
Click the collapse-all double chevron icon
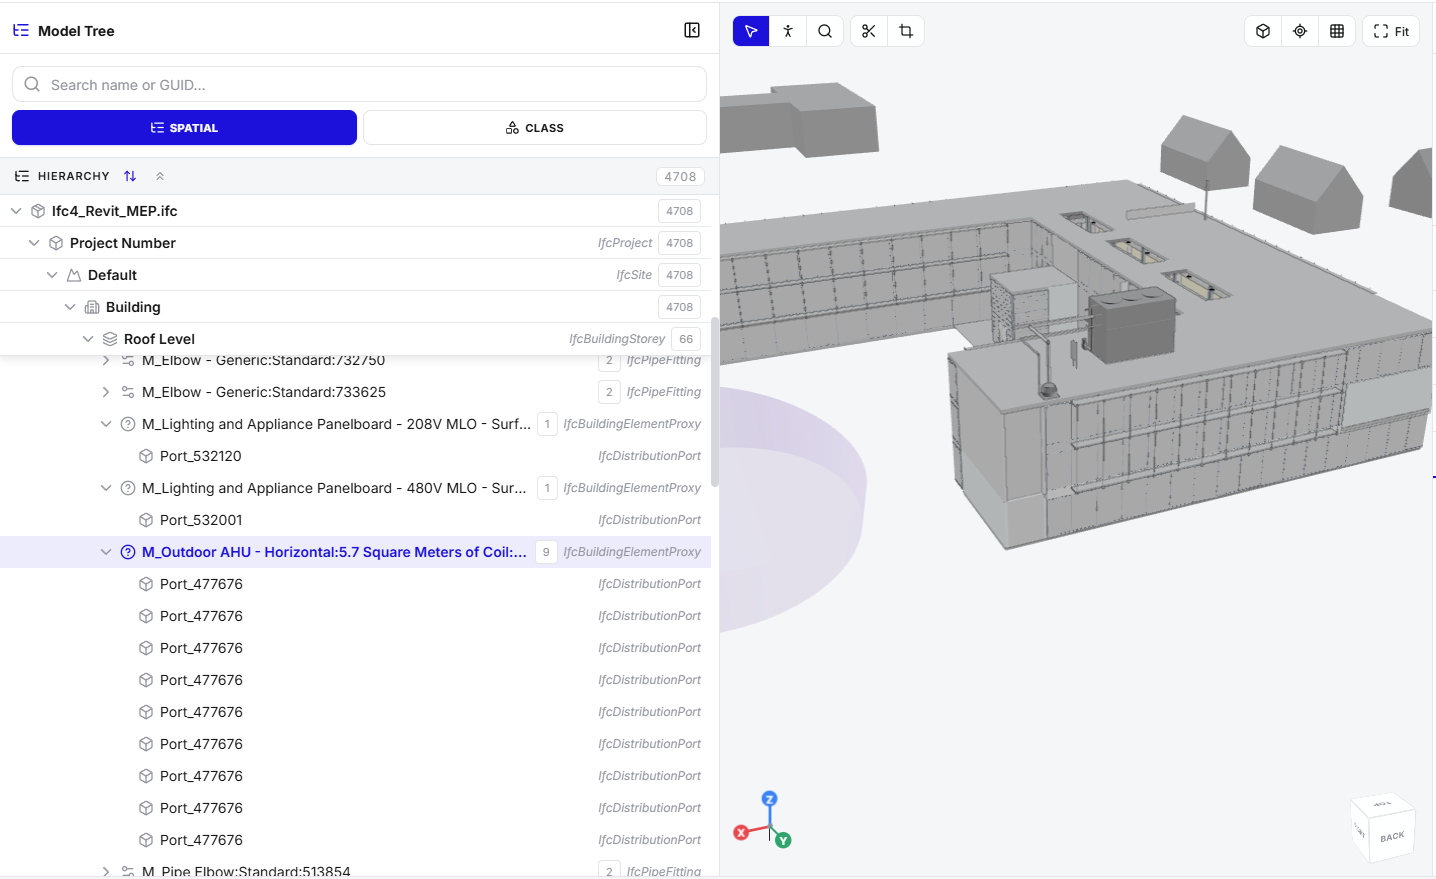point(160,176)
